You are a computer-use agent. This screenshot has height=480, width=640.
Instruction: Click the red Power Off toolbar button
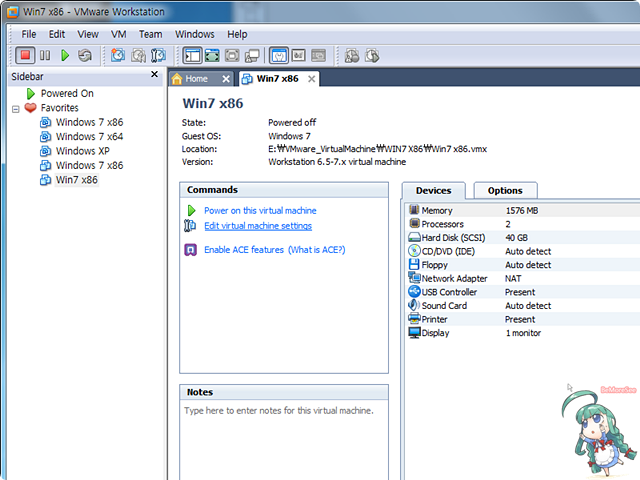(x=25, y=56)
